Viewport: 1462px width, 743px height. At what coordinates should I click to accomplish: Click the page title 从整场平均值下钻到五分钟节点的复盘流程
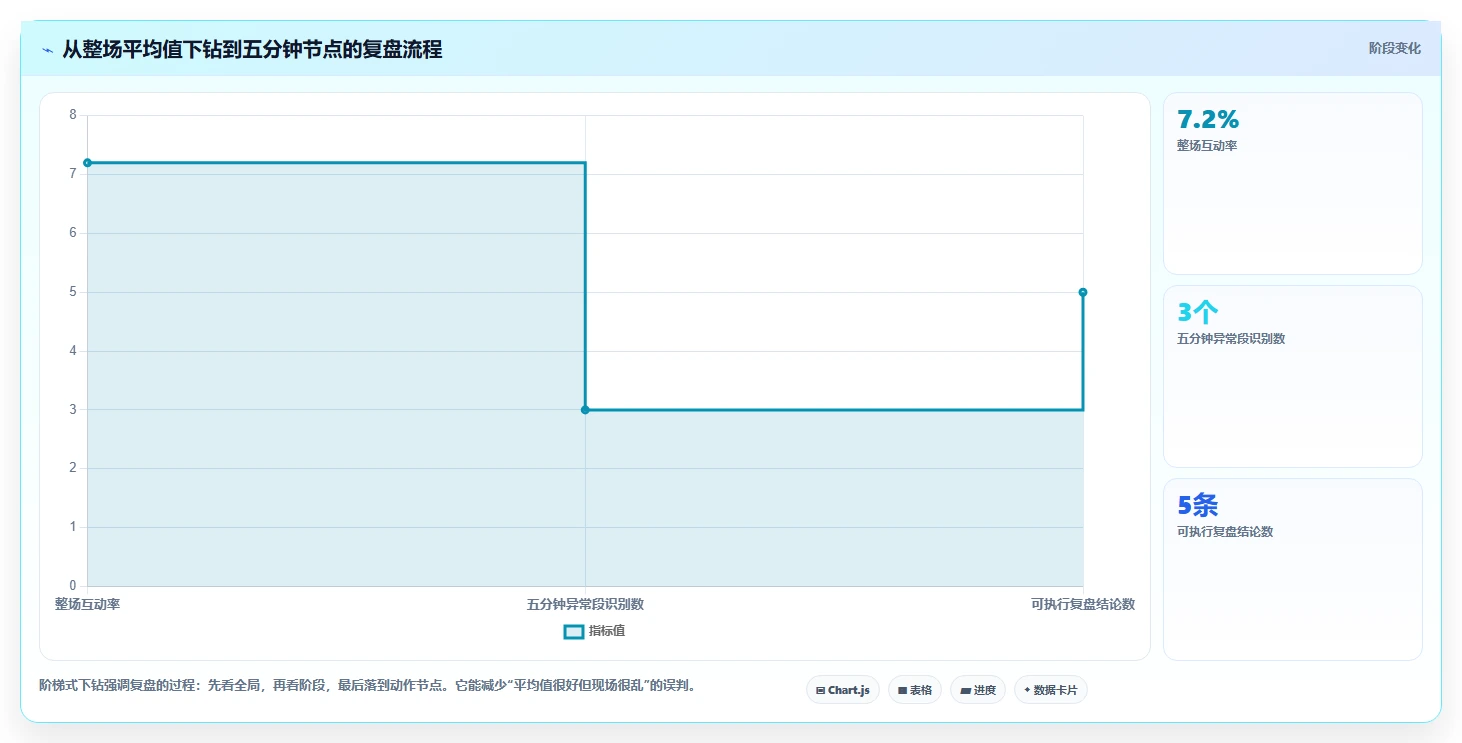coord(252,49)
